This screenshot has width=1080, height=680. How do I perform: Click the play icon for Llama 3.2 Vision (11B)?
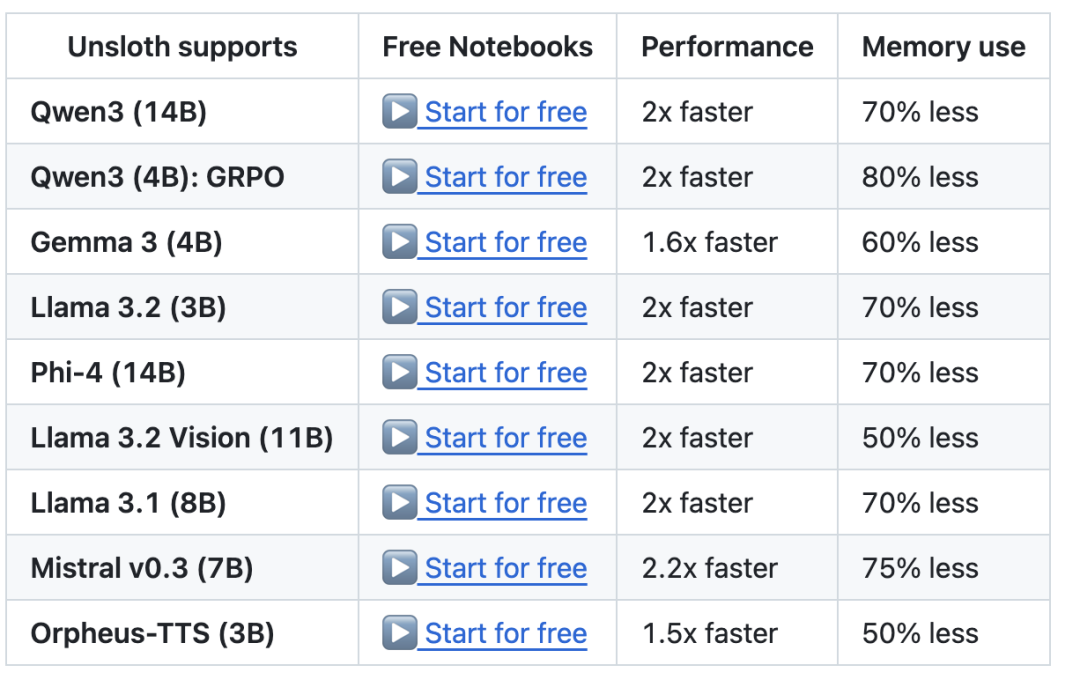(x=399, y=437)
